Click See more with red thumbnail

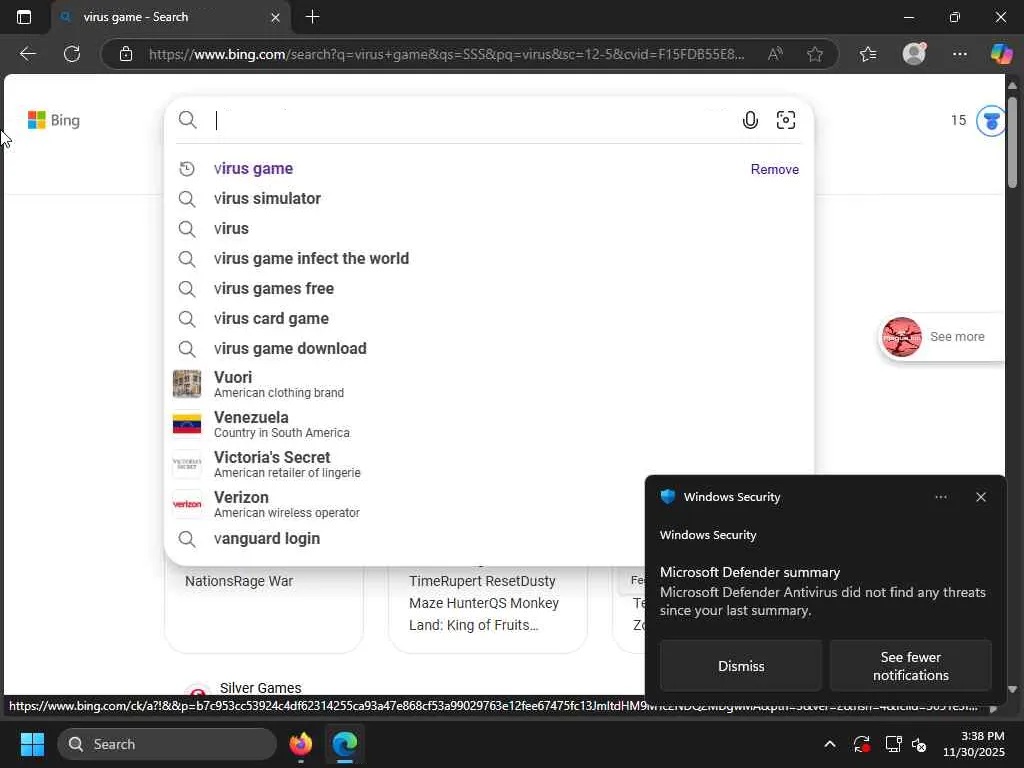(x=940, y=337)
